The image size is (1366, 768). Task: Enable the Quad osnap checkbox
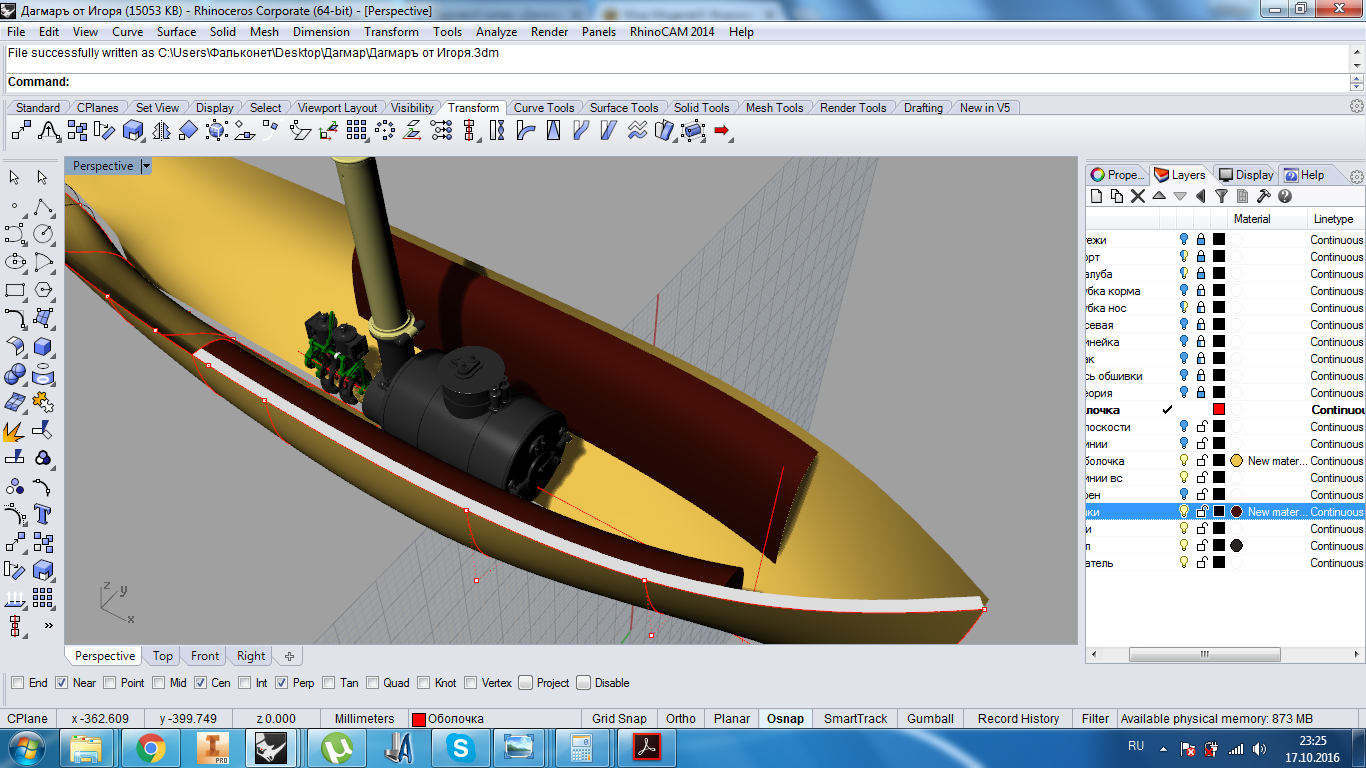[x=372, y=683]
